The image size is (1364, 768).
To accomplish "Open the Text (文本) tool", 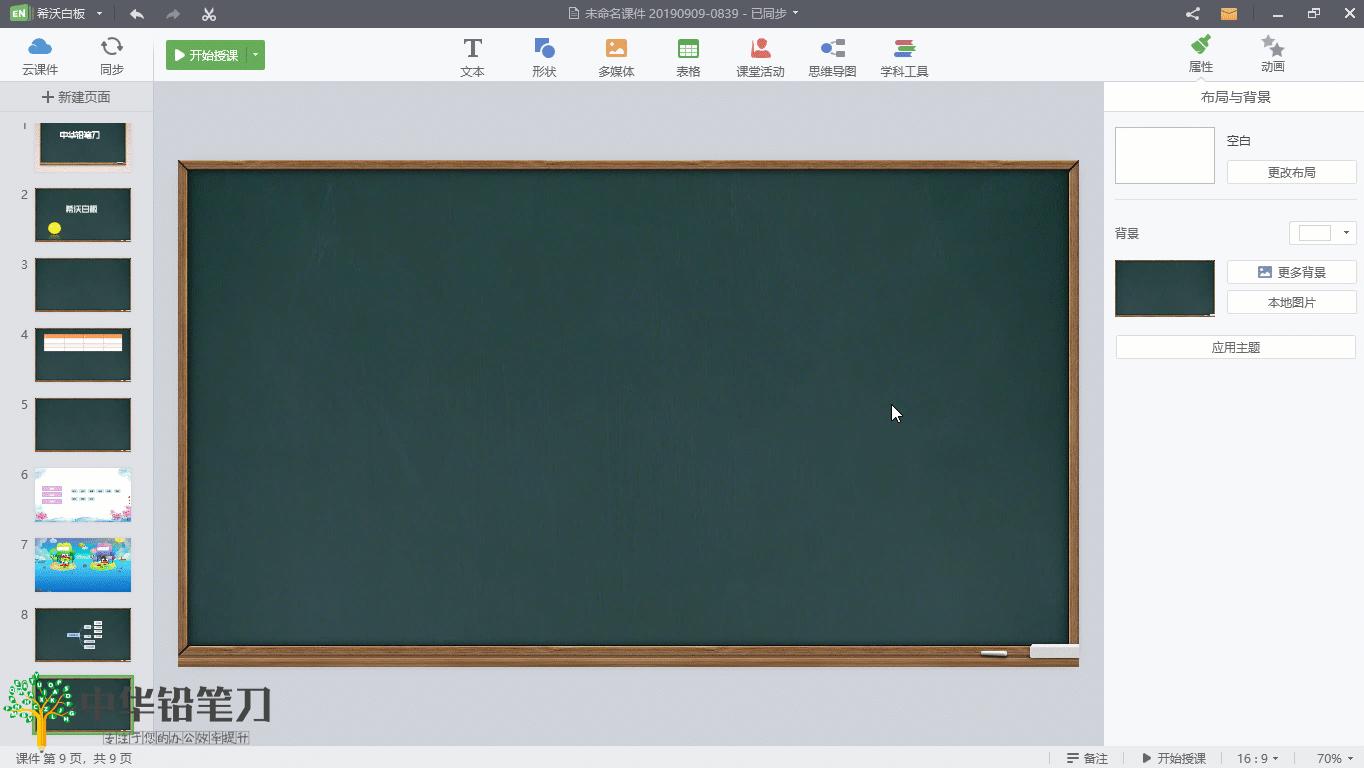I will pos(472,56).
